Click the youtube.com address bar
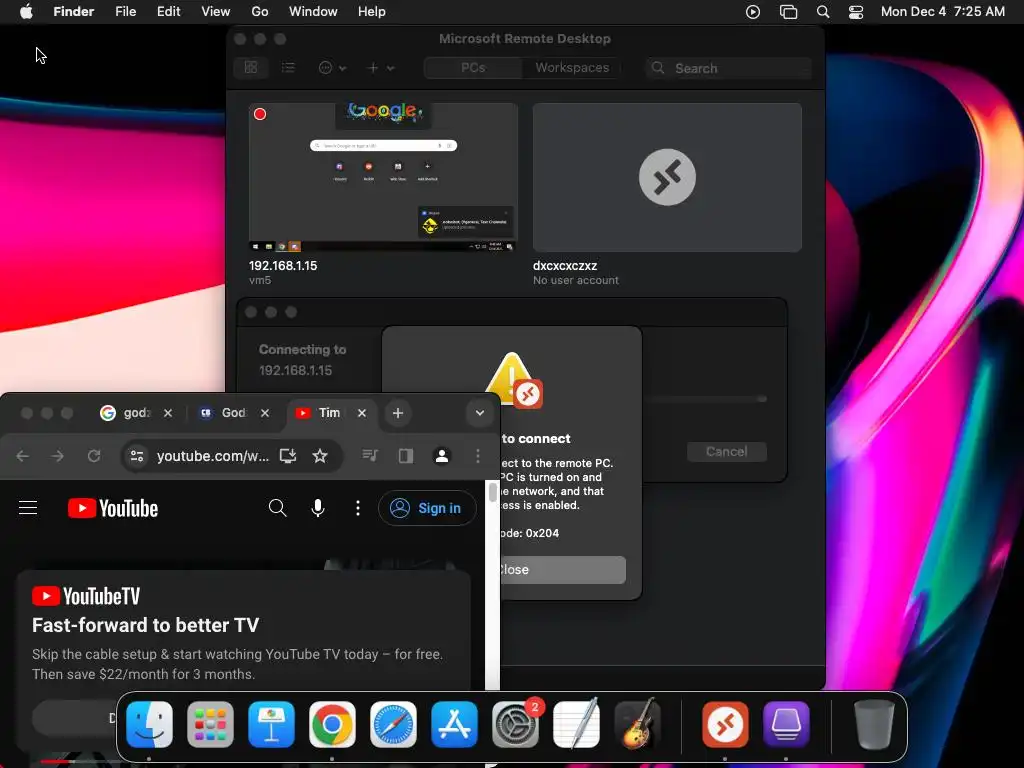 213,456
